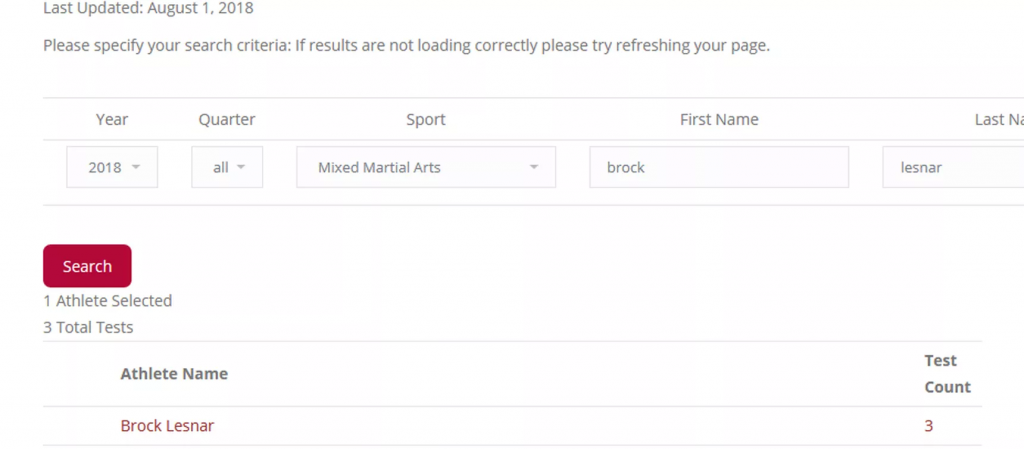Viewport: 1024px width, 449px height.
Task: Click the First Name field containing brock
Action: pos(718,168)
